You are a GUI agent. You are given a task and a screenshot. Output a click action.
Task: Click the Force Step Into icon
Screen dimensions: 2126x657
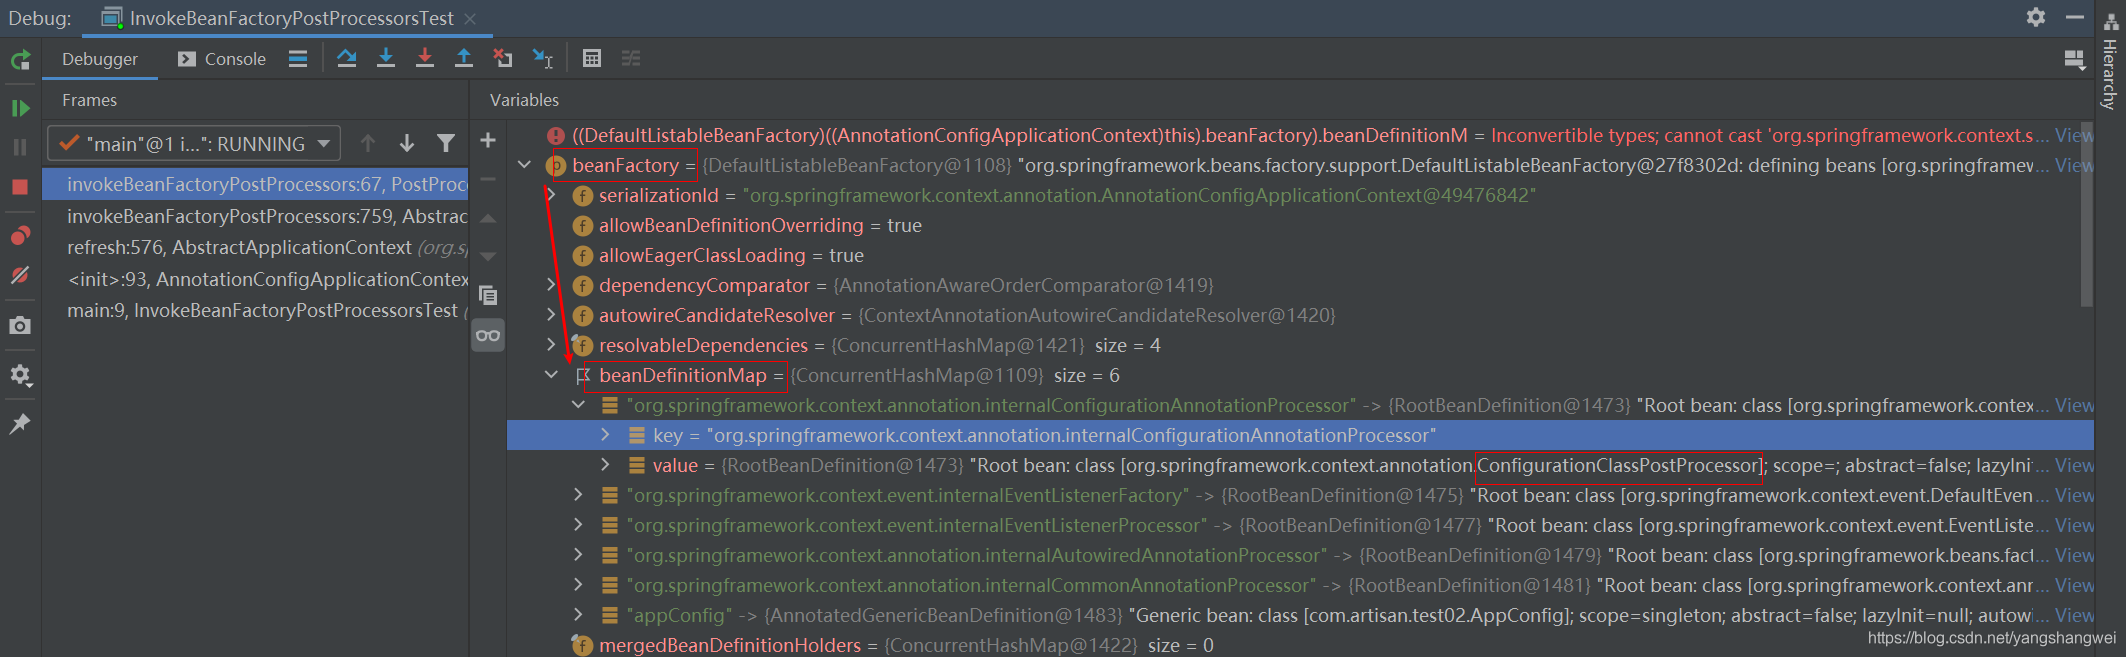(425, 58)
